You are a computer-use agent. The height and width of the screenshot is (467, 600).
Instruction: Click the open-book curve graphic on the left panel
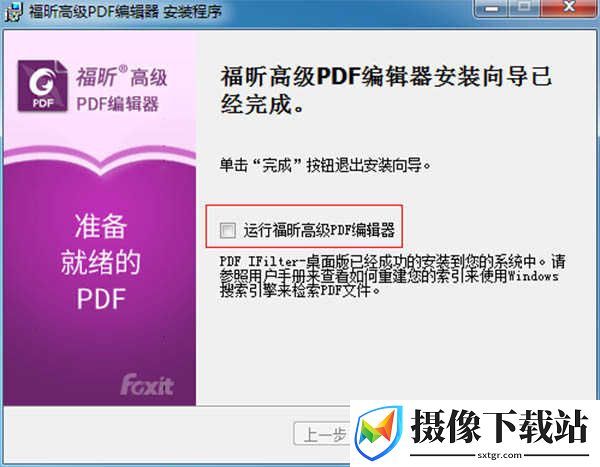[100, 160]
